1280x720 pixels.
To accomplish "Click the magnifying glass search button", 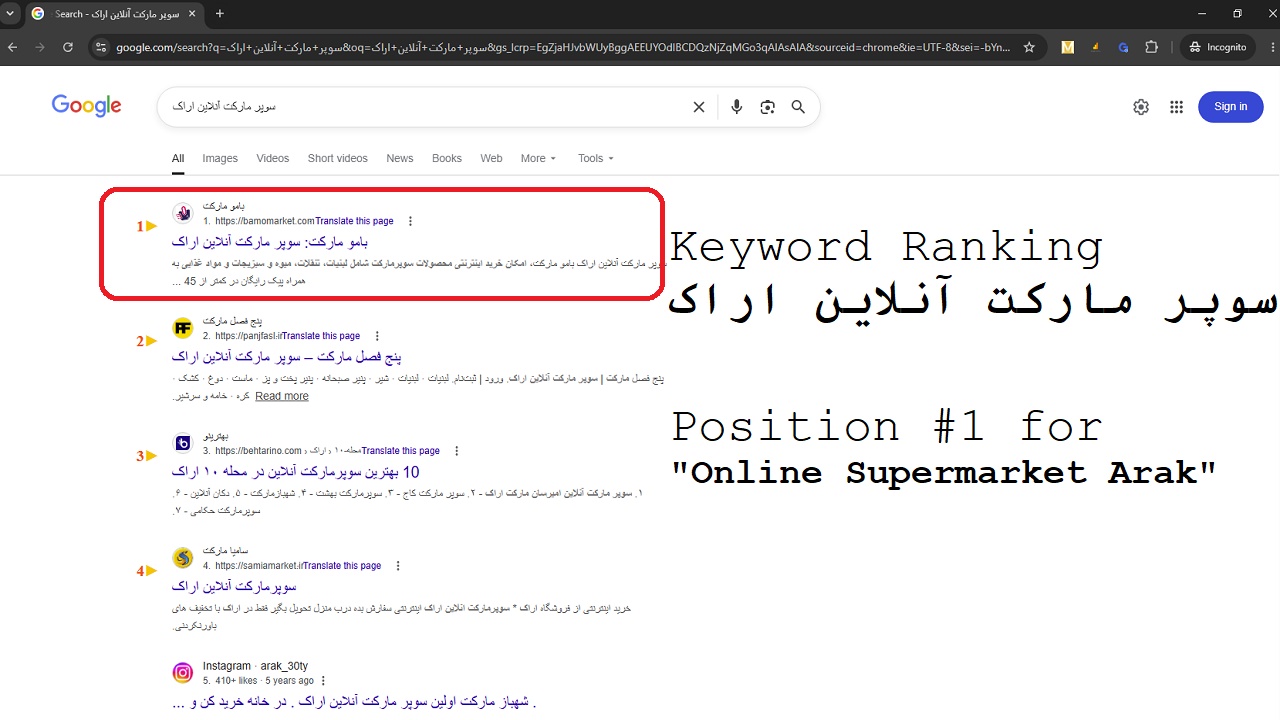I will (x=798, y=107).
